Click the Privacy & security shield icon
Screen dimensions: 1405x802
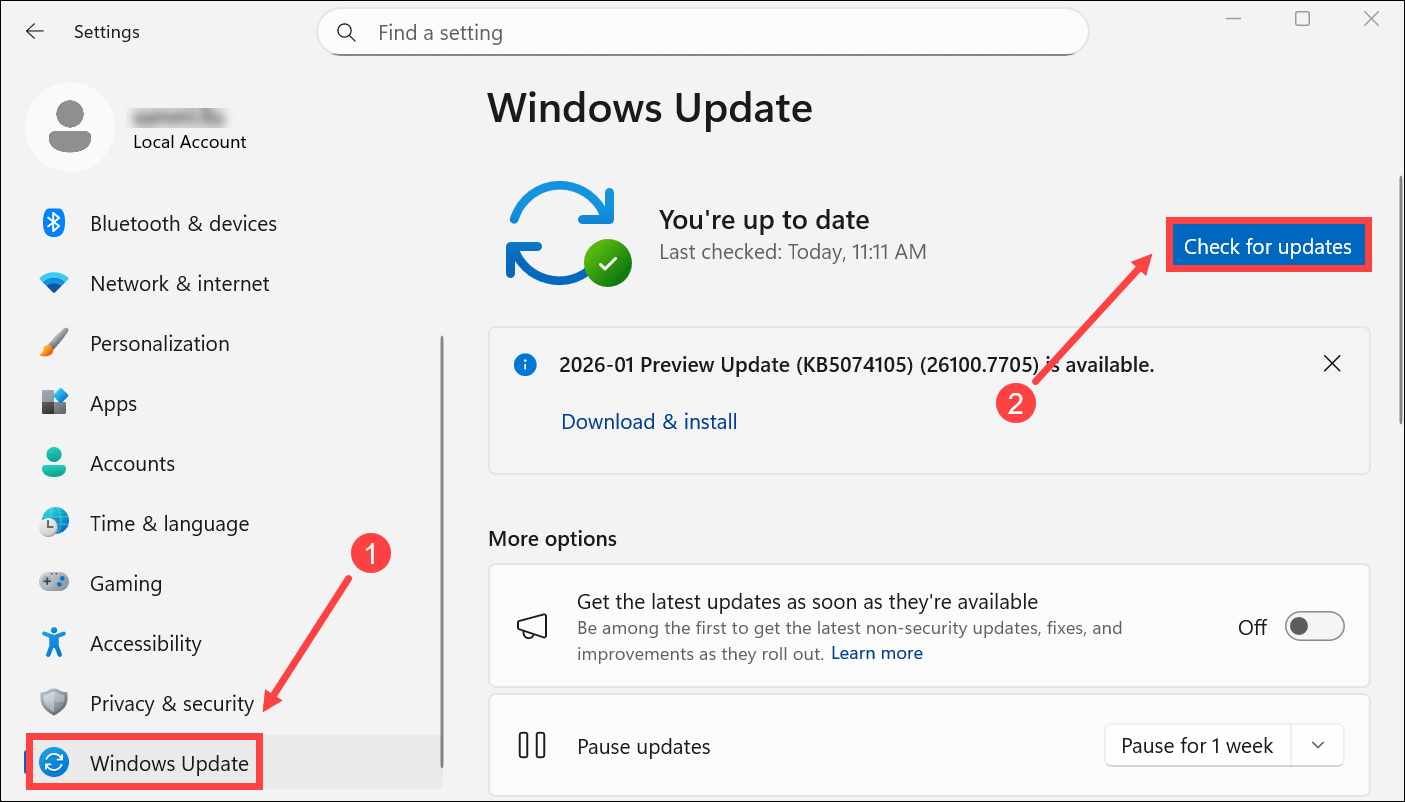(54, 703)
